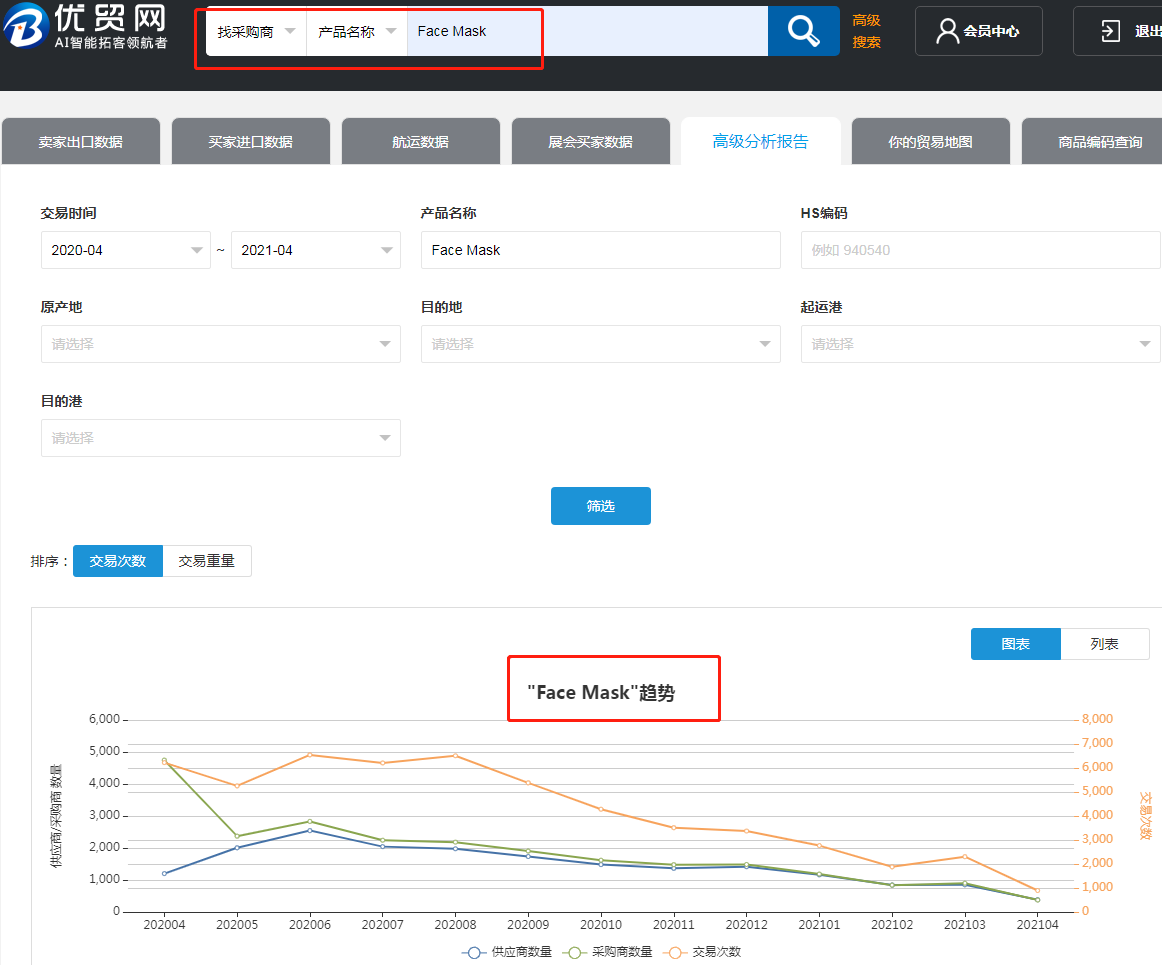Open the 原产地 selection dropdown
This screenshot has width=1162, height=965.
pos(221,344)
